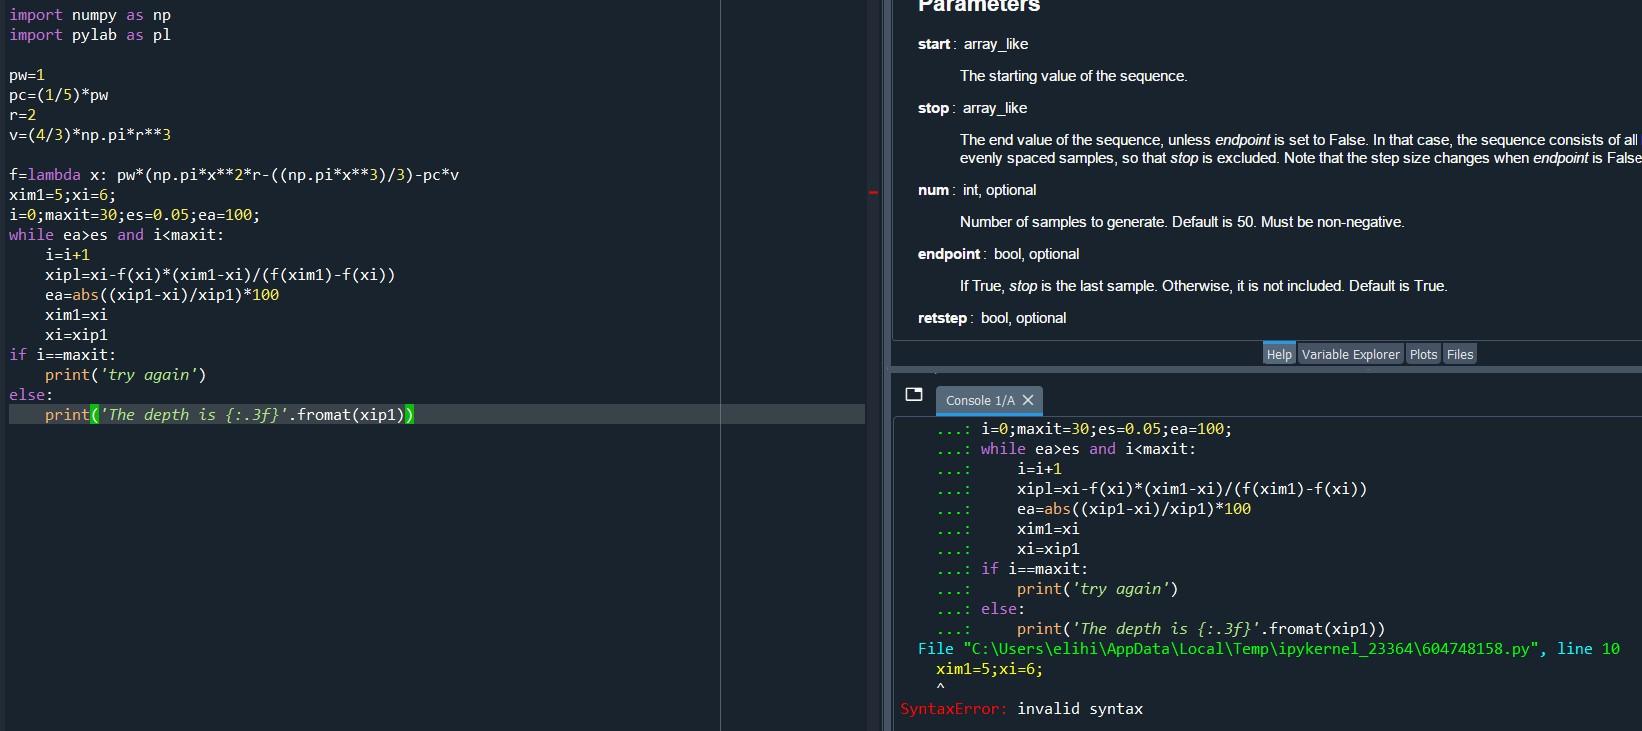This screenshot has height=731, width=1642.
Task: Click 'Number of samples to generate' description
Action: point(1182,222)
